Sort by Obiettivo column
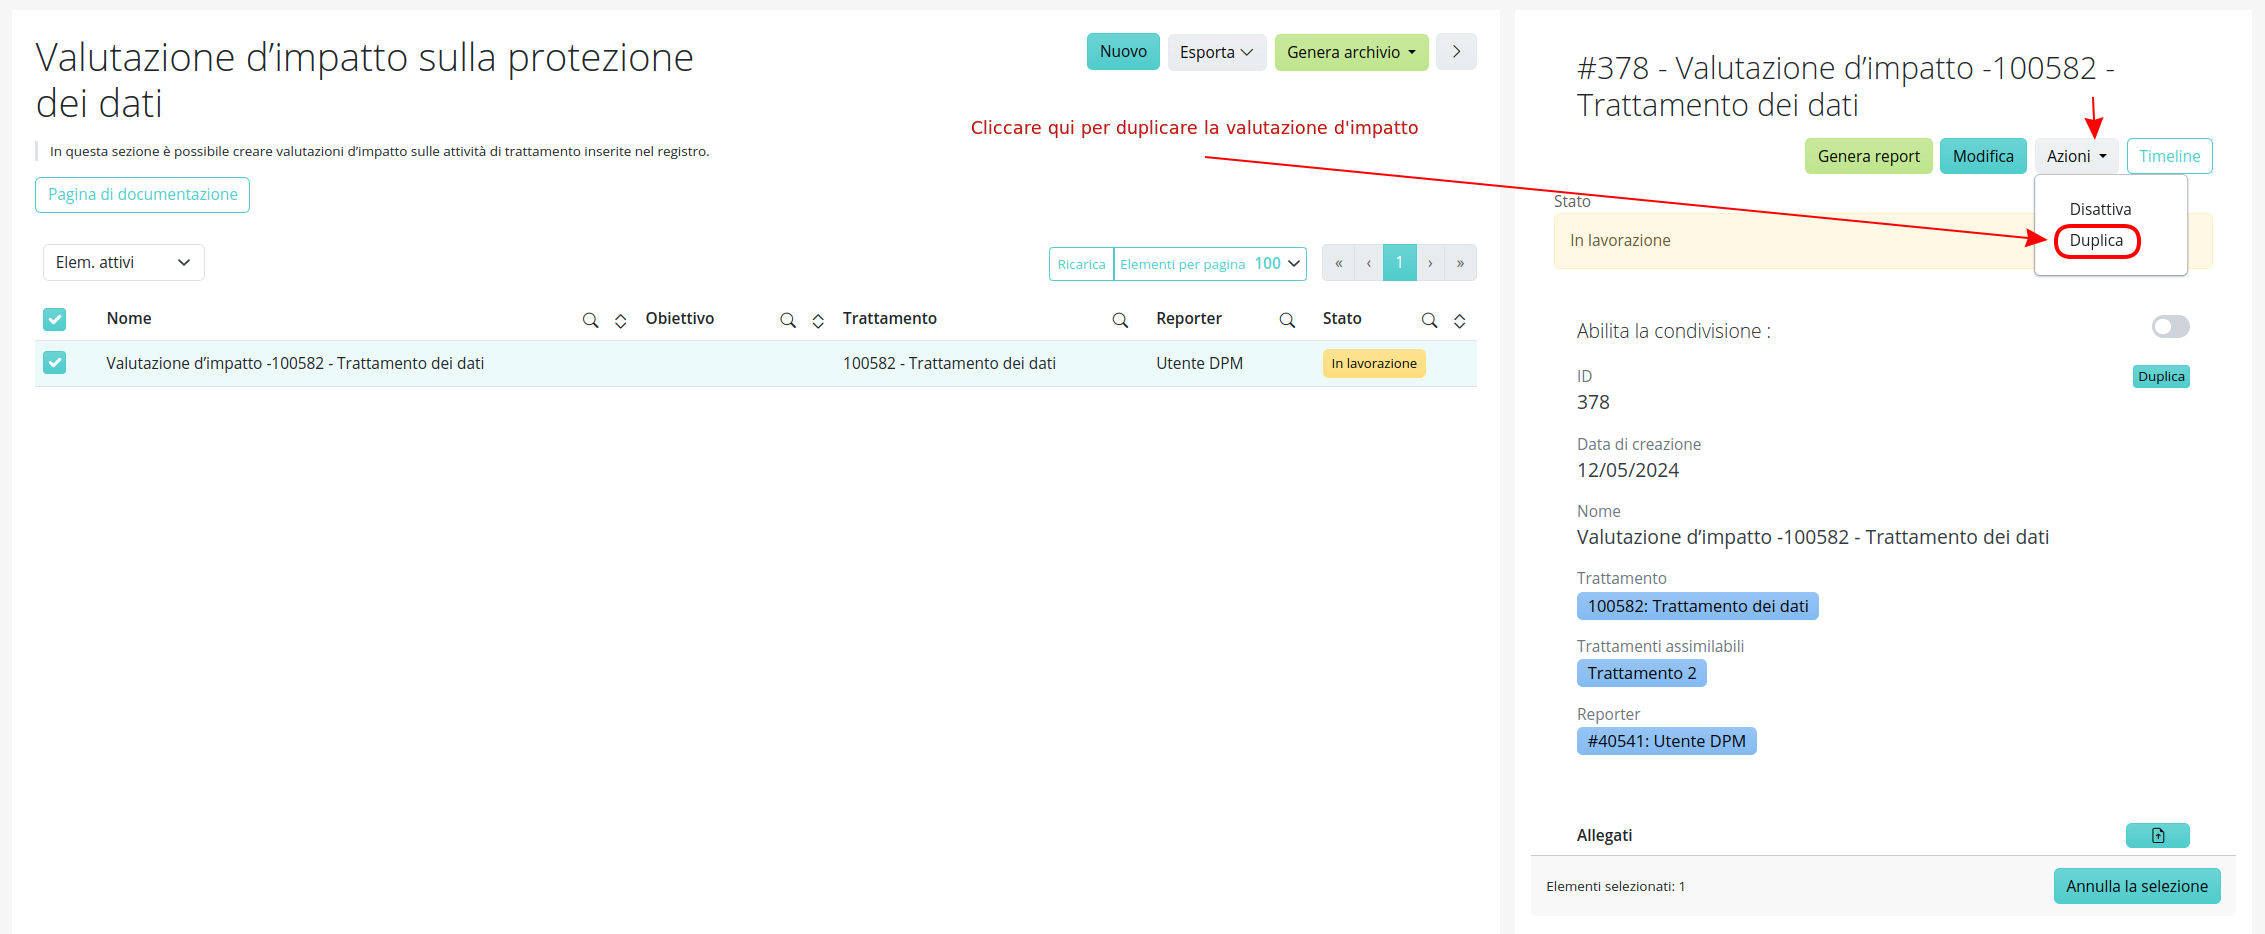The width and height of the screenshot is (2265, 934). (818, 320)
